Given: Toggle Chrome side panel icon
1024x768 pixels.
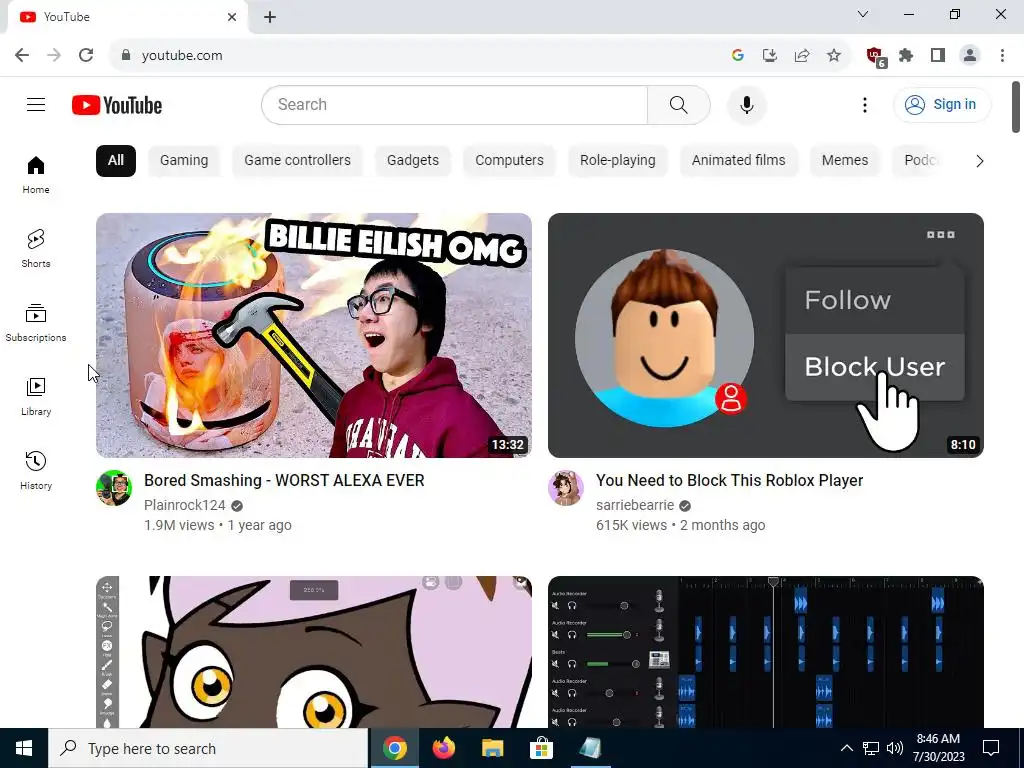Looking at the screenshot, I should tap(938, 56).
